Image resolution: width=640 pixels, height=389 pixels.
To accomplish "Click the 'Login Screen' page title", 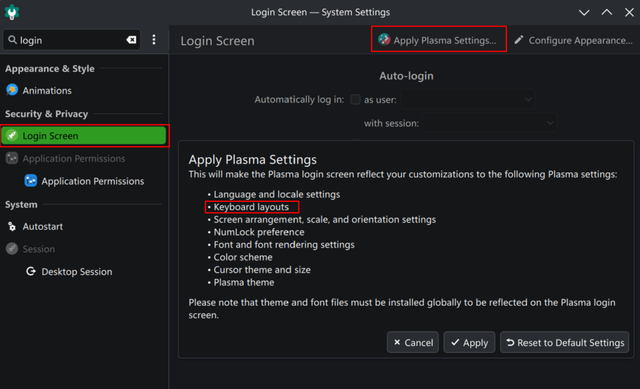I will pyautogui.click(x=217, y=41).
